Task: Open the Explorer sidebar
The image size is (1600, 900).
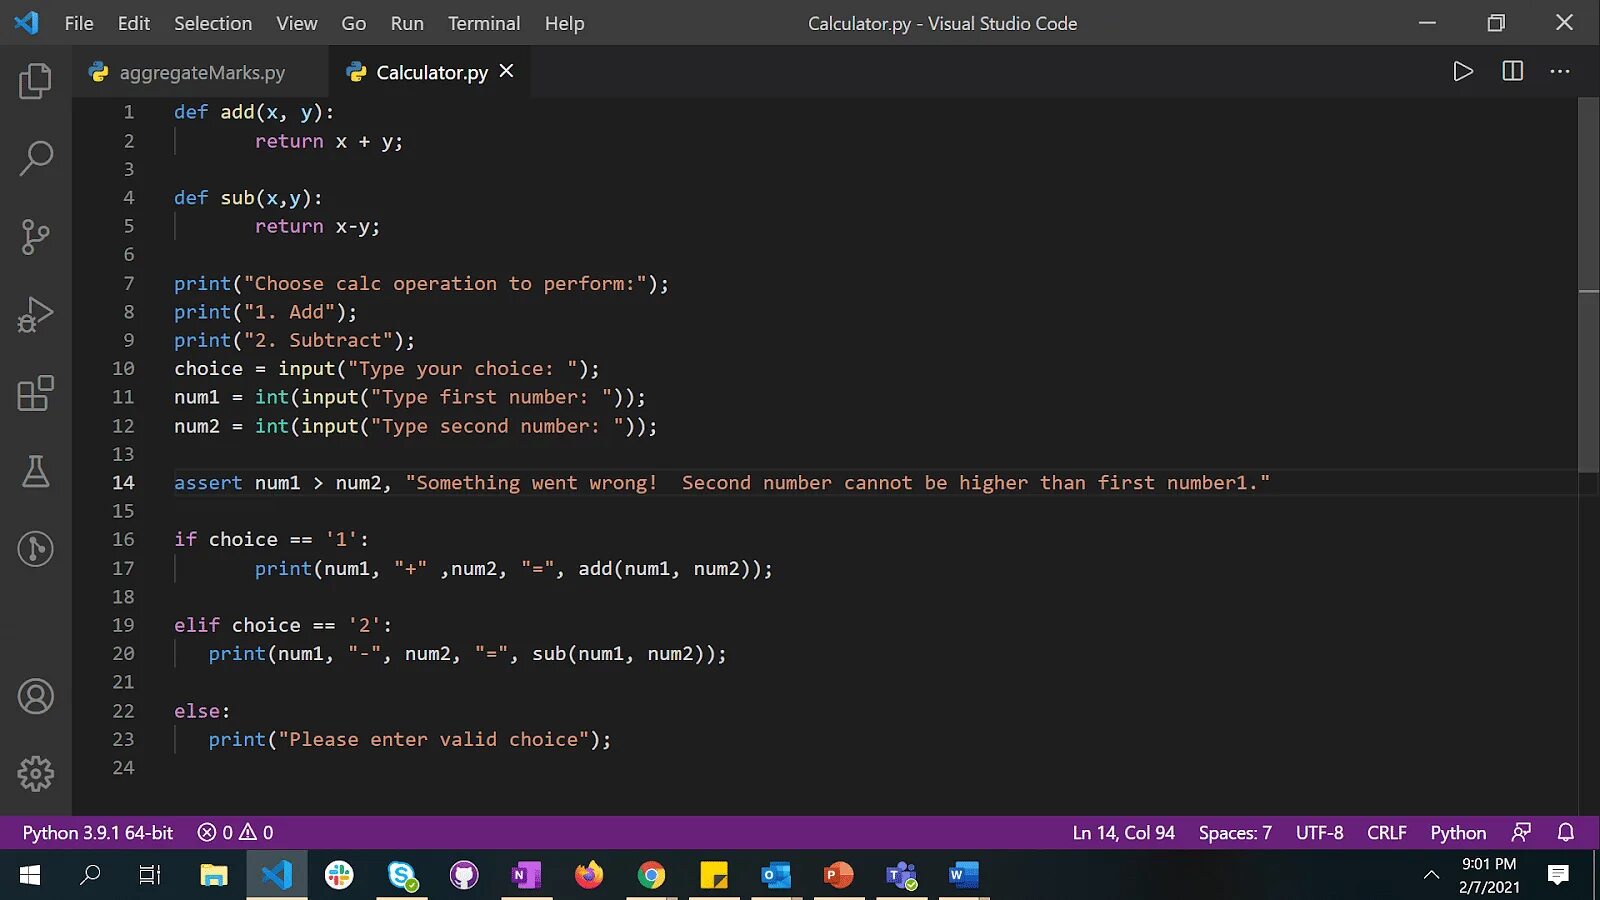Action: 36,81
